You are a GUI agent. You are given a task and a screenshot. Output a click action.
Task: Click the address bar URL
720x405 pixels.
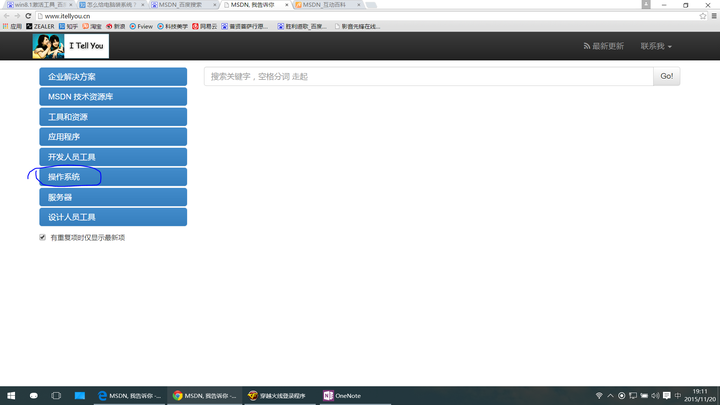tap(68, 16)
